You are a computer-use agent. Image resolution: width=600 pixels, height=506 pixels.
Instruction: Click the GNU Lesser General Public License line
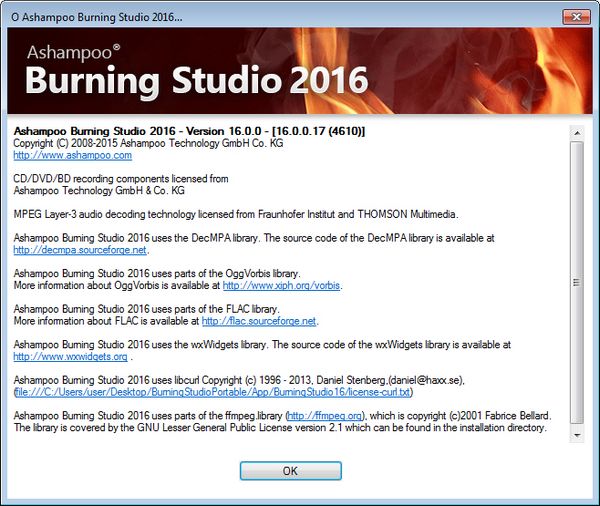coord(280,428)
